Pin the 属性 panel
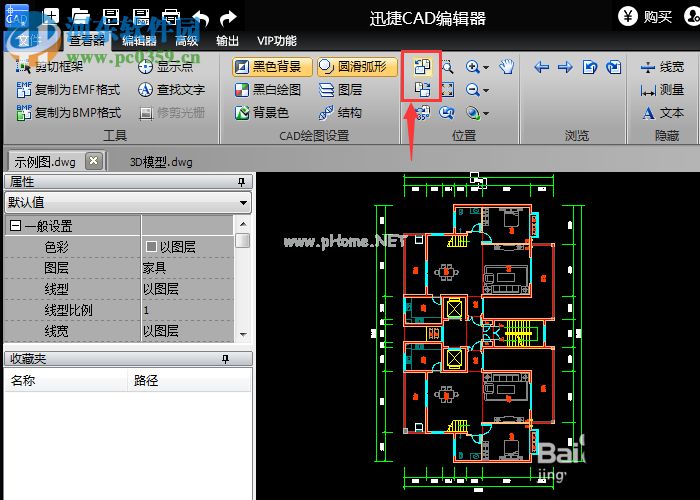Screen dimensions: 700x500 242,182
